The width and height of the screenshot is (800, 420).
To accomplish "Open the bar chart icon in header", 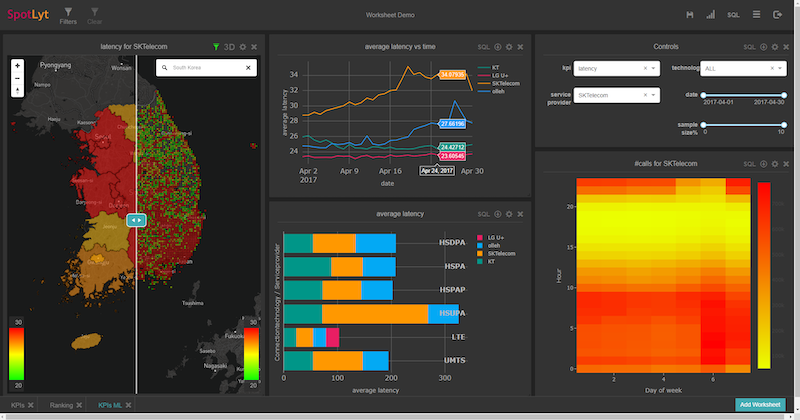I will click(710, 15).
